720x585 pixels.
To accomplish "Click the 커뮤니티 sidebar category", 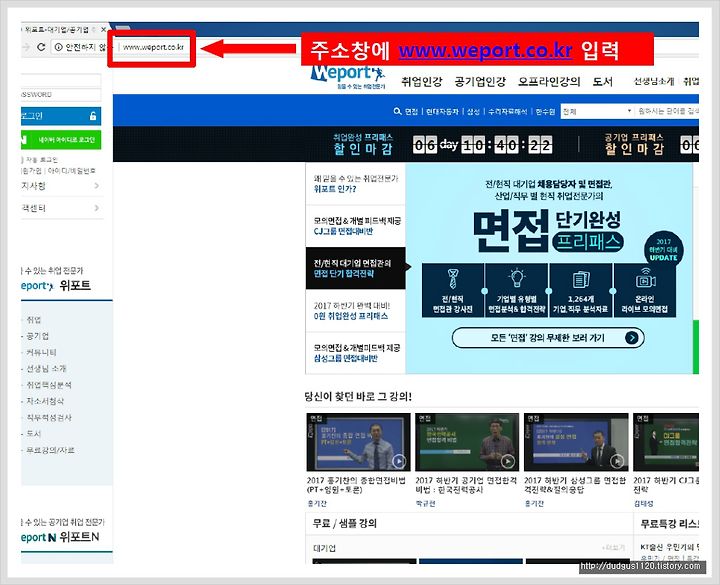I will pos(41,352).
